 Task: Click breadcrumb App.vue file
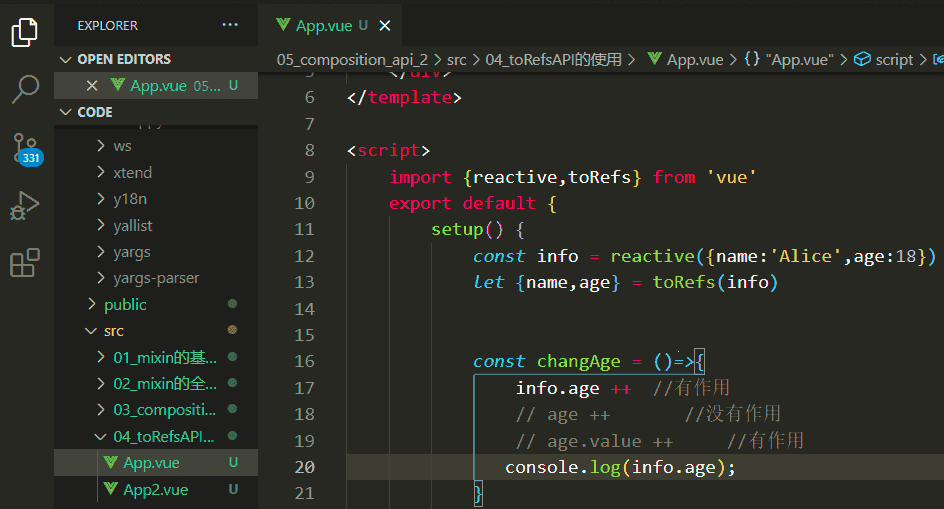(686, 60)
